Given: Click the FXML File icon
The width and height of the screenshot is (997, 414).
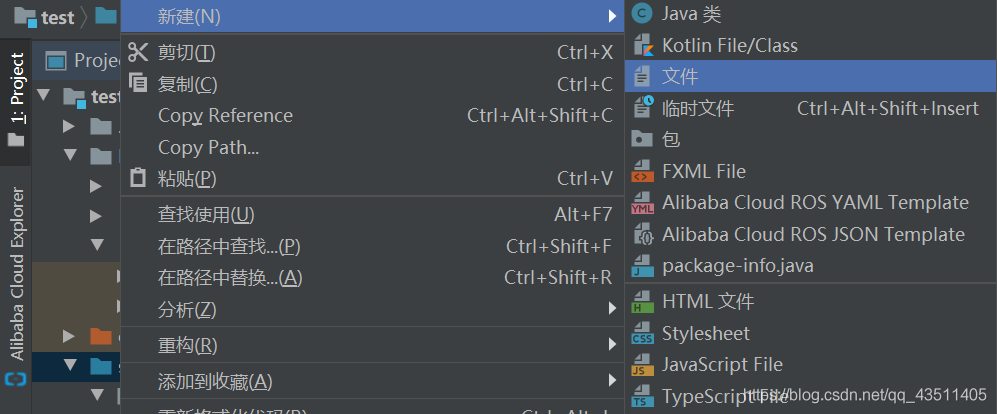Looking at the screenshot, I should 643,171.
